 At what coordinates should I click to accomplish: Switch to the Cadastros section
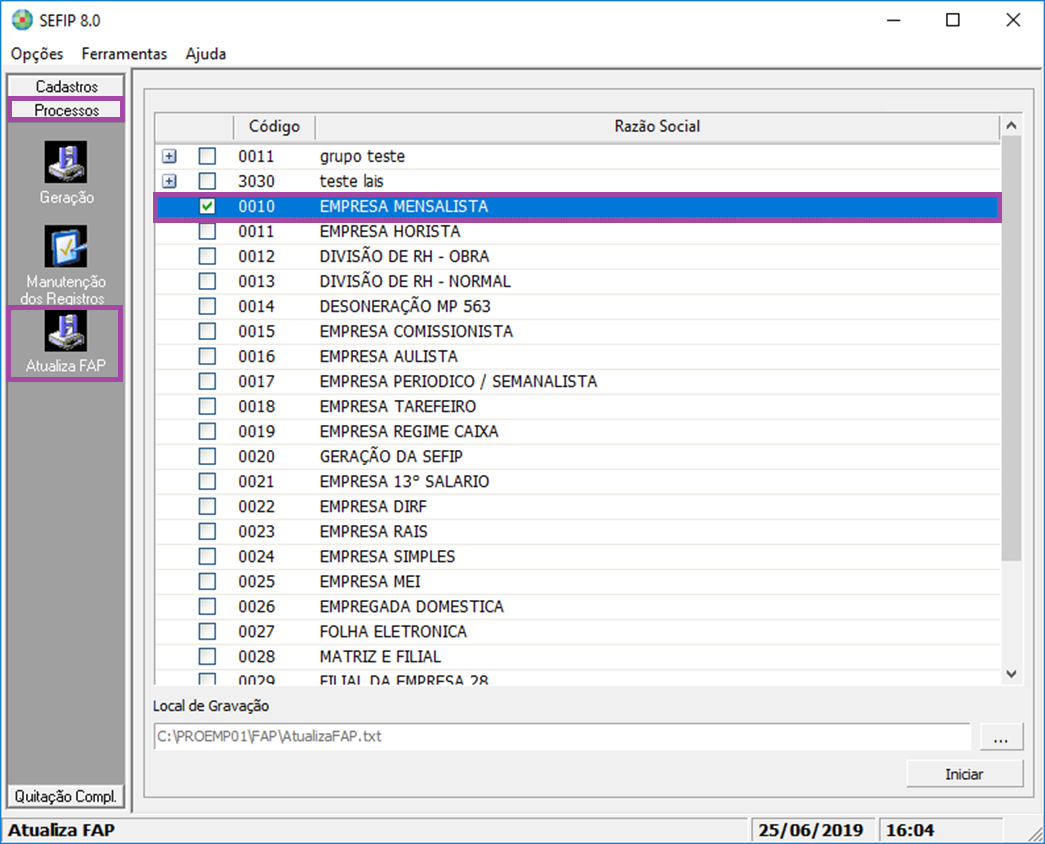[x=66, y=86]
